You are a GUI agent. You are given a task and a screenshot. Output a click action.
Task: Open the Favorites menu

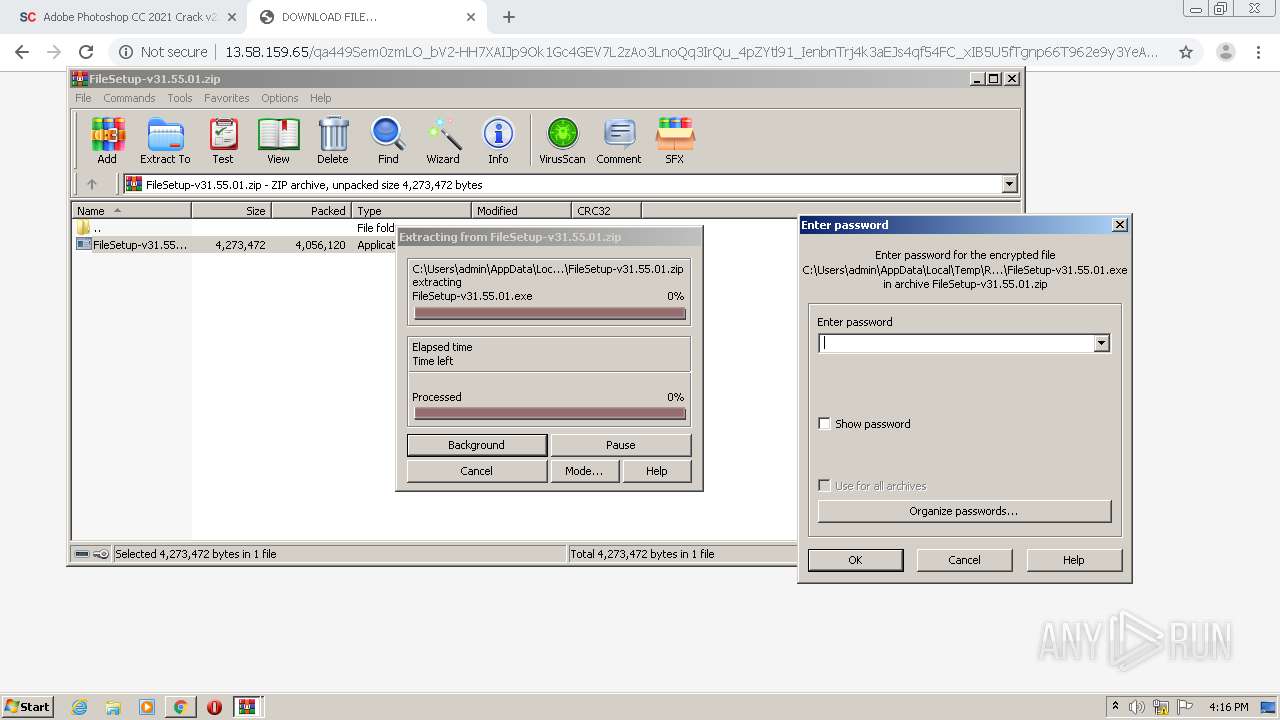coord(227,98)
